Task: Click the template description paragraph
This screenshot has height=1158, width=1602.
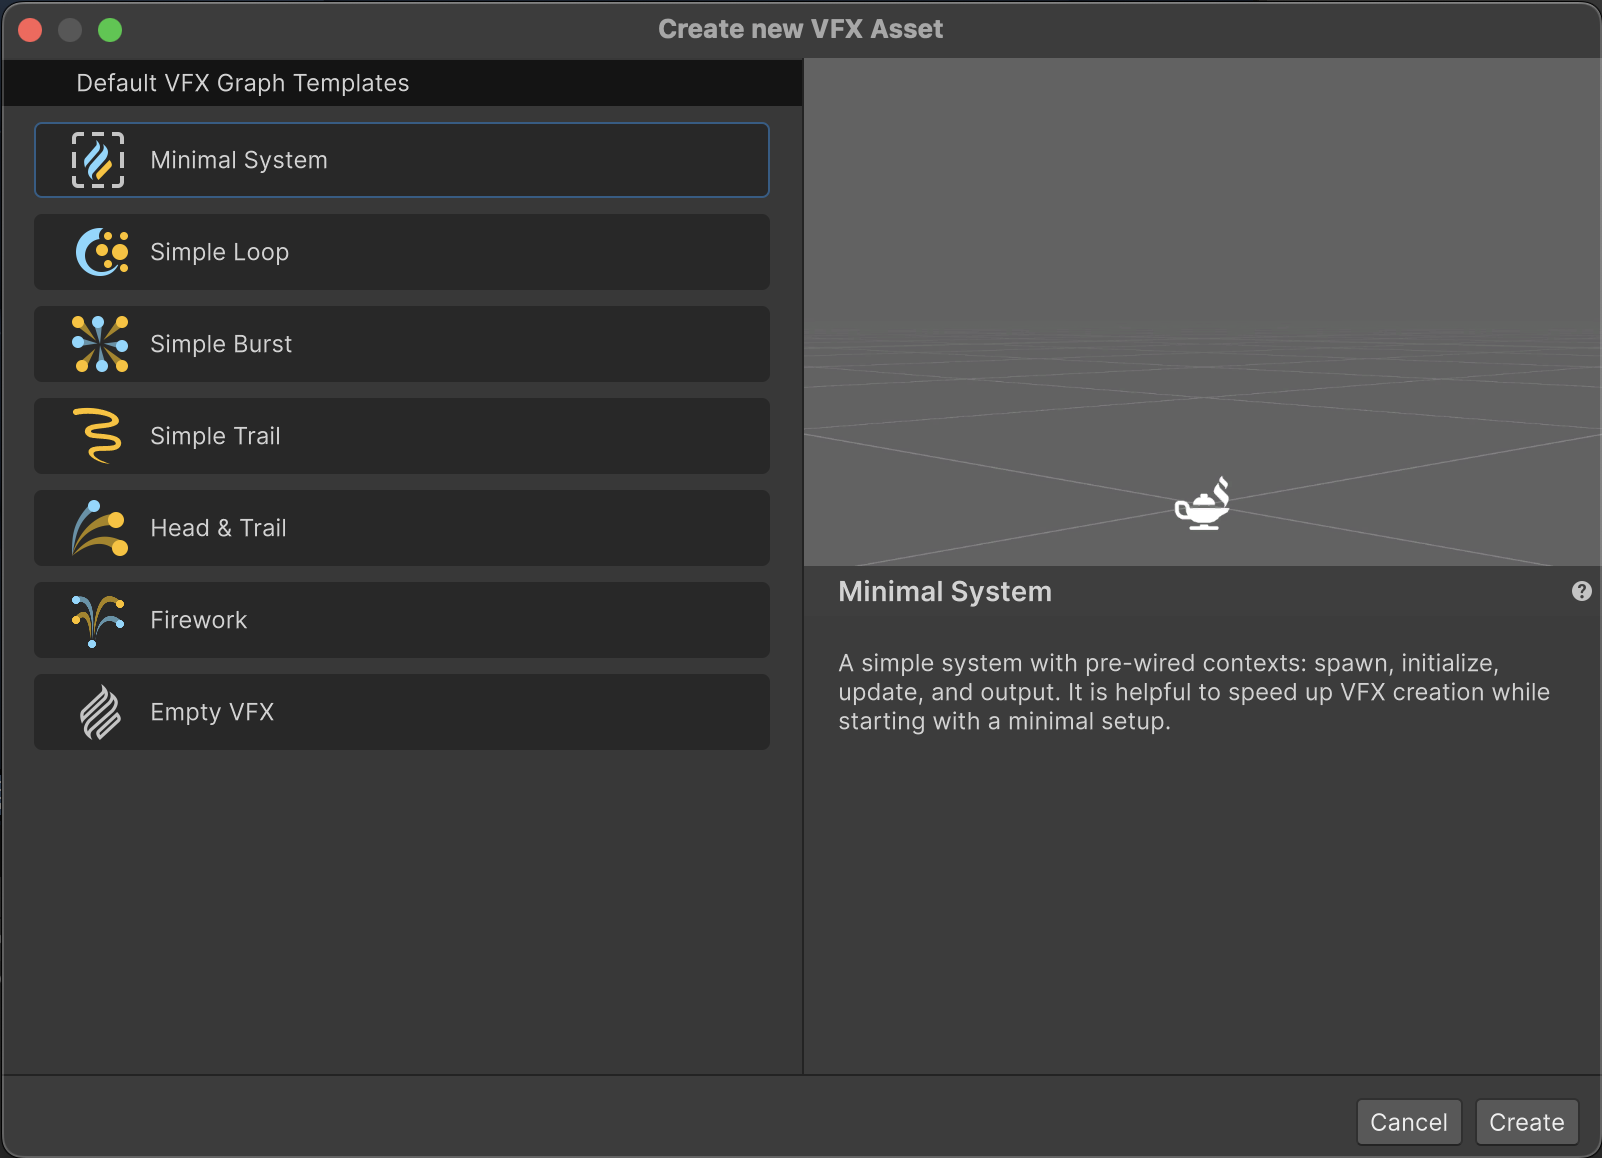Action: coord(1194,692)
